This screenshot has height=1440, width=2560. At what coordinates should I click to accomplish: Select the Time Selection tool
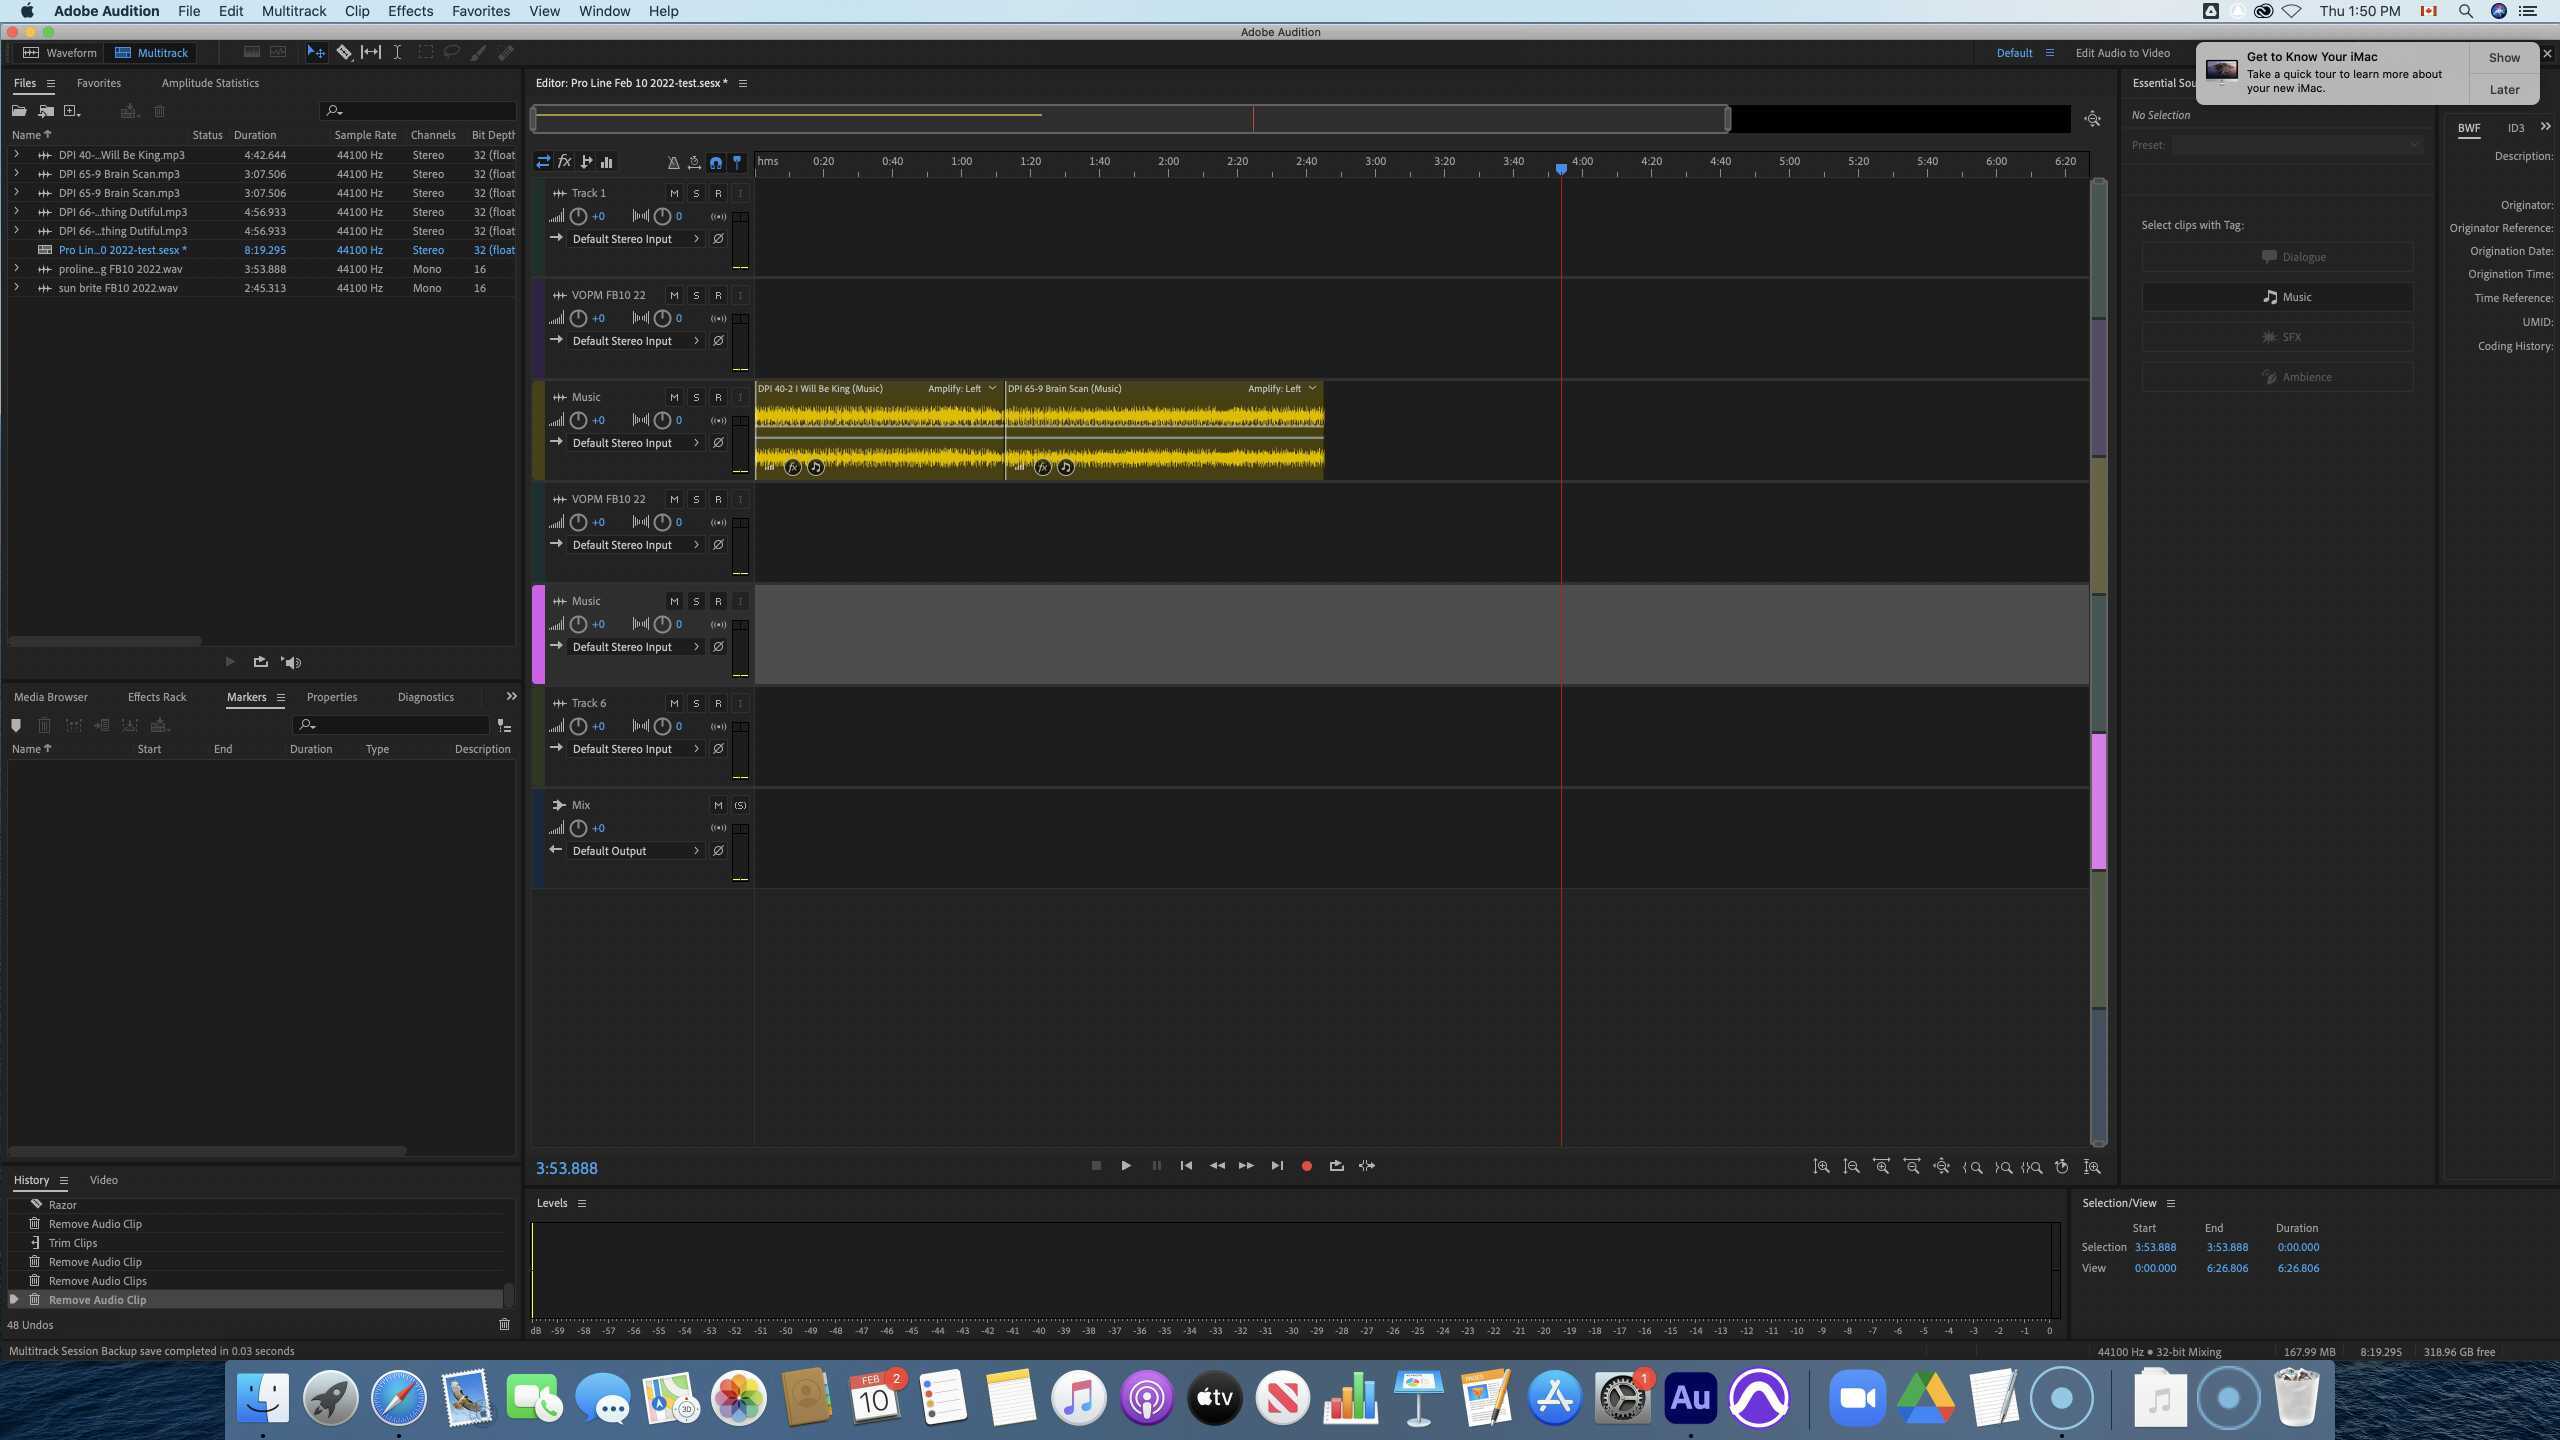(397, 52)
